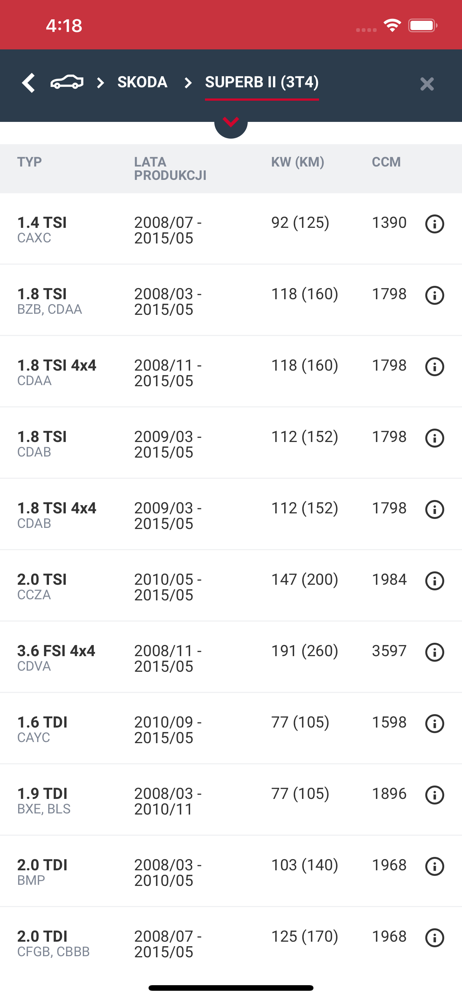Select the 1.8 TSI 4x4 CDAB row
462x1000 pixels.
pos(231,515)
